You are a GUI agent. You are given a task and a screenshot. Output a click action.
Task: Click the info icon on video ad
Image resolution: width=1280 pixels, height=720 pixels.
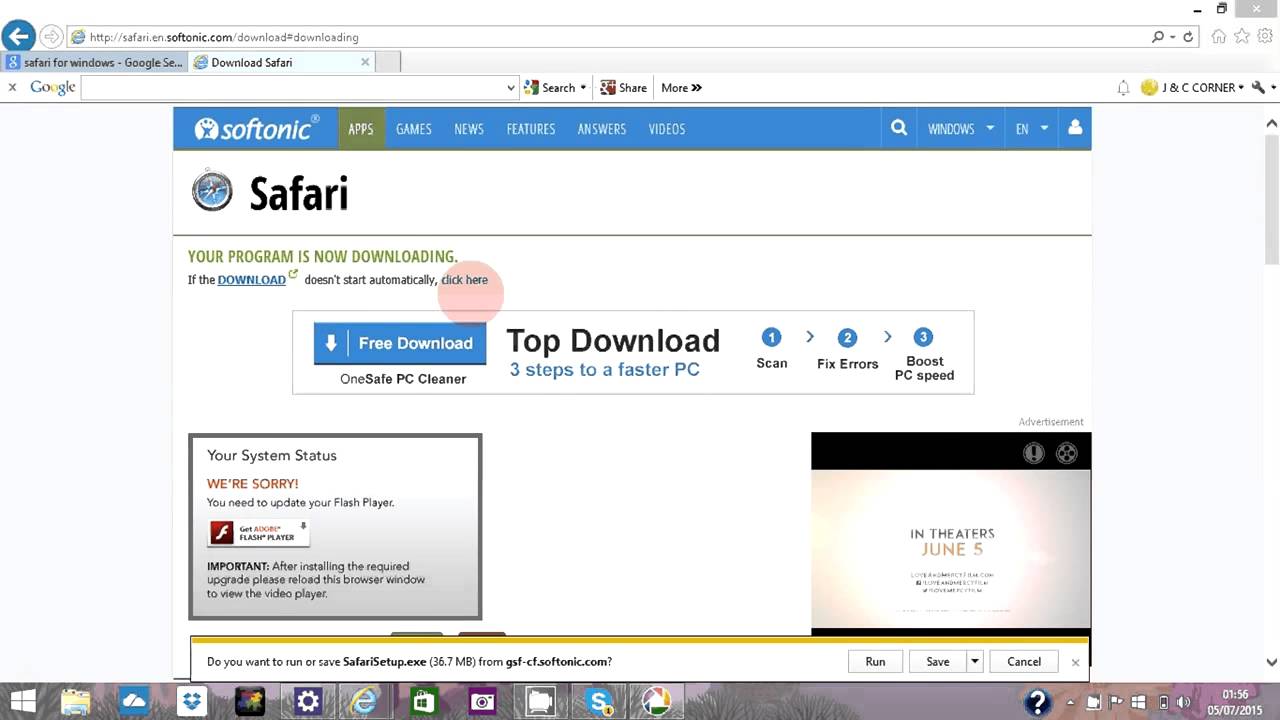pos(1034,453)
